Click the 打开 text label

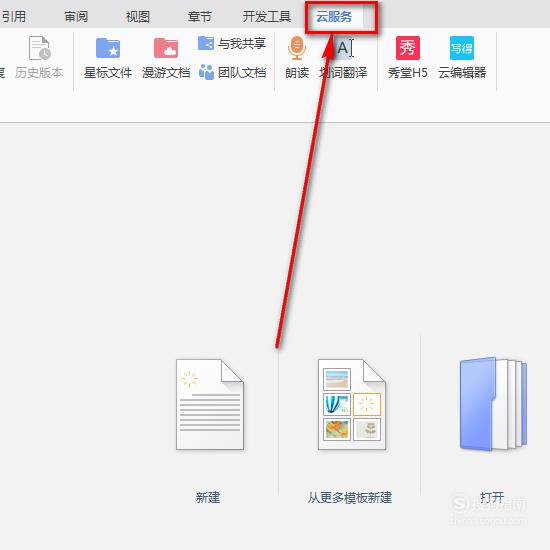(492, 497)
